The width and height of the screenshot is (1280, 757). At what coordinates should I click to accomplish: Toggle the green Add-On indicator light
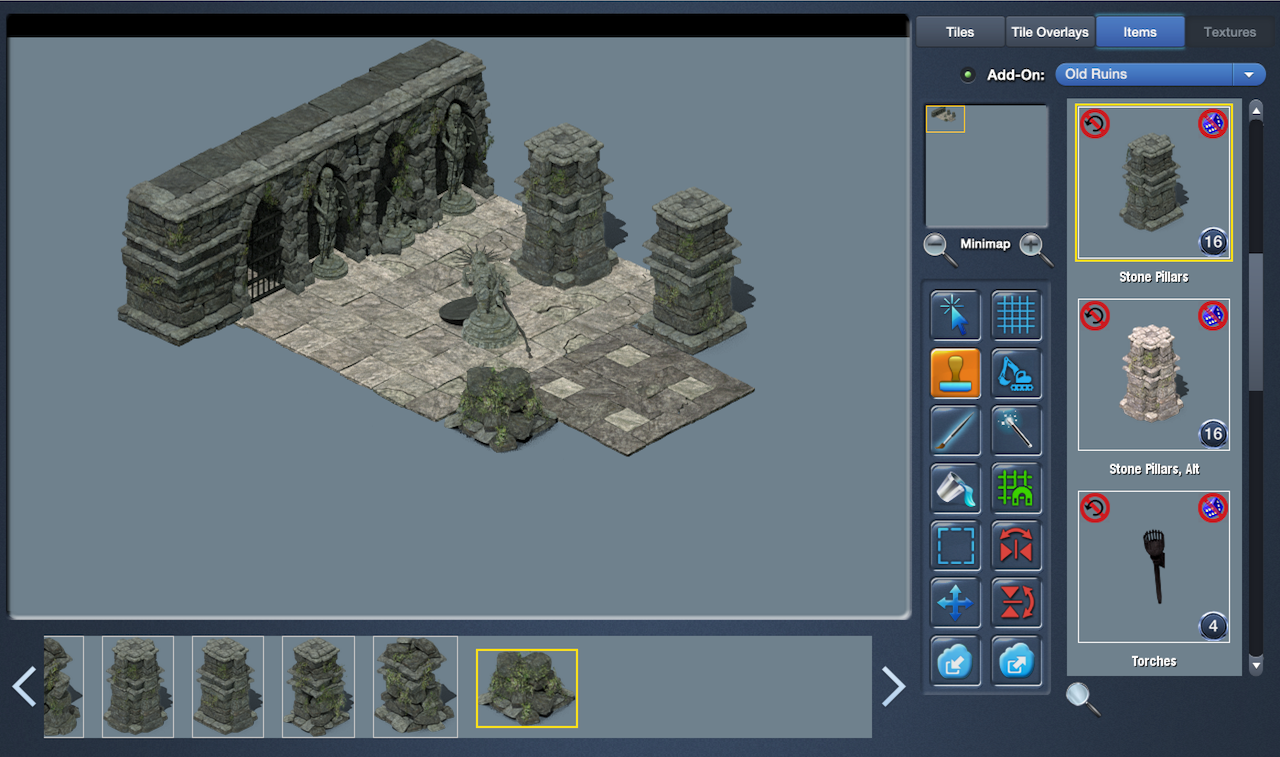coord(967,75)
